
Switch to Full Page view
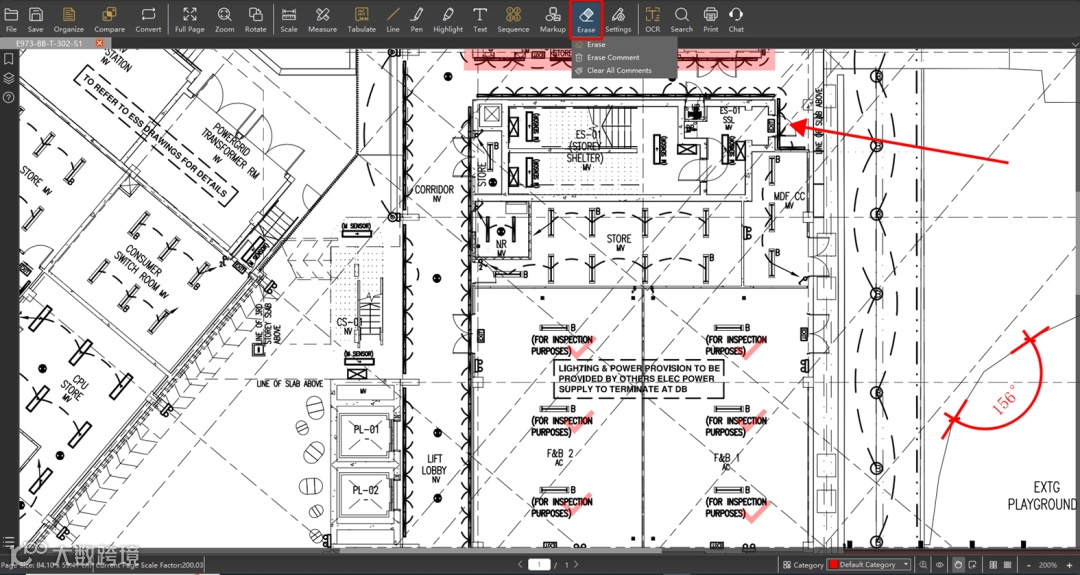(x=189, y=19)
